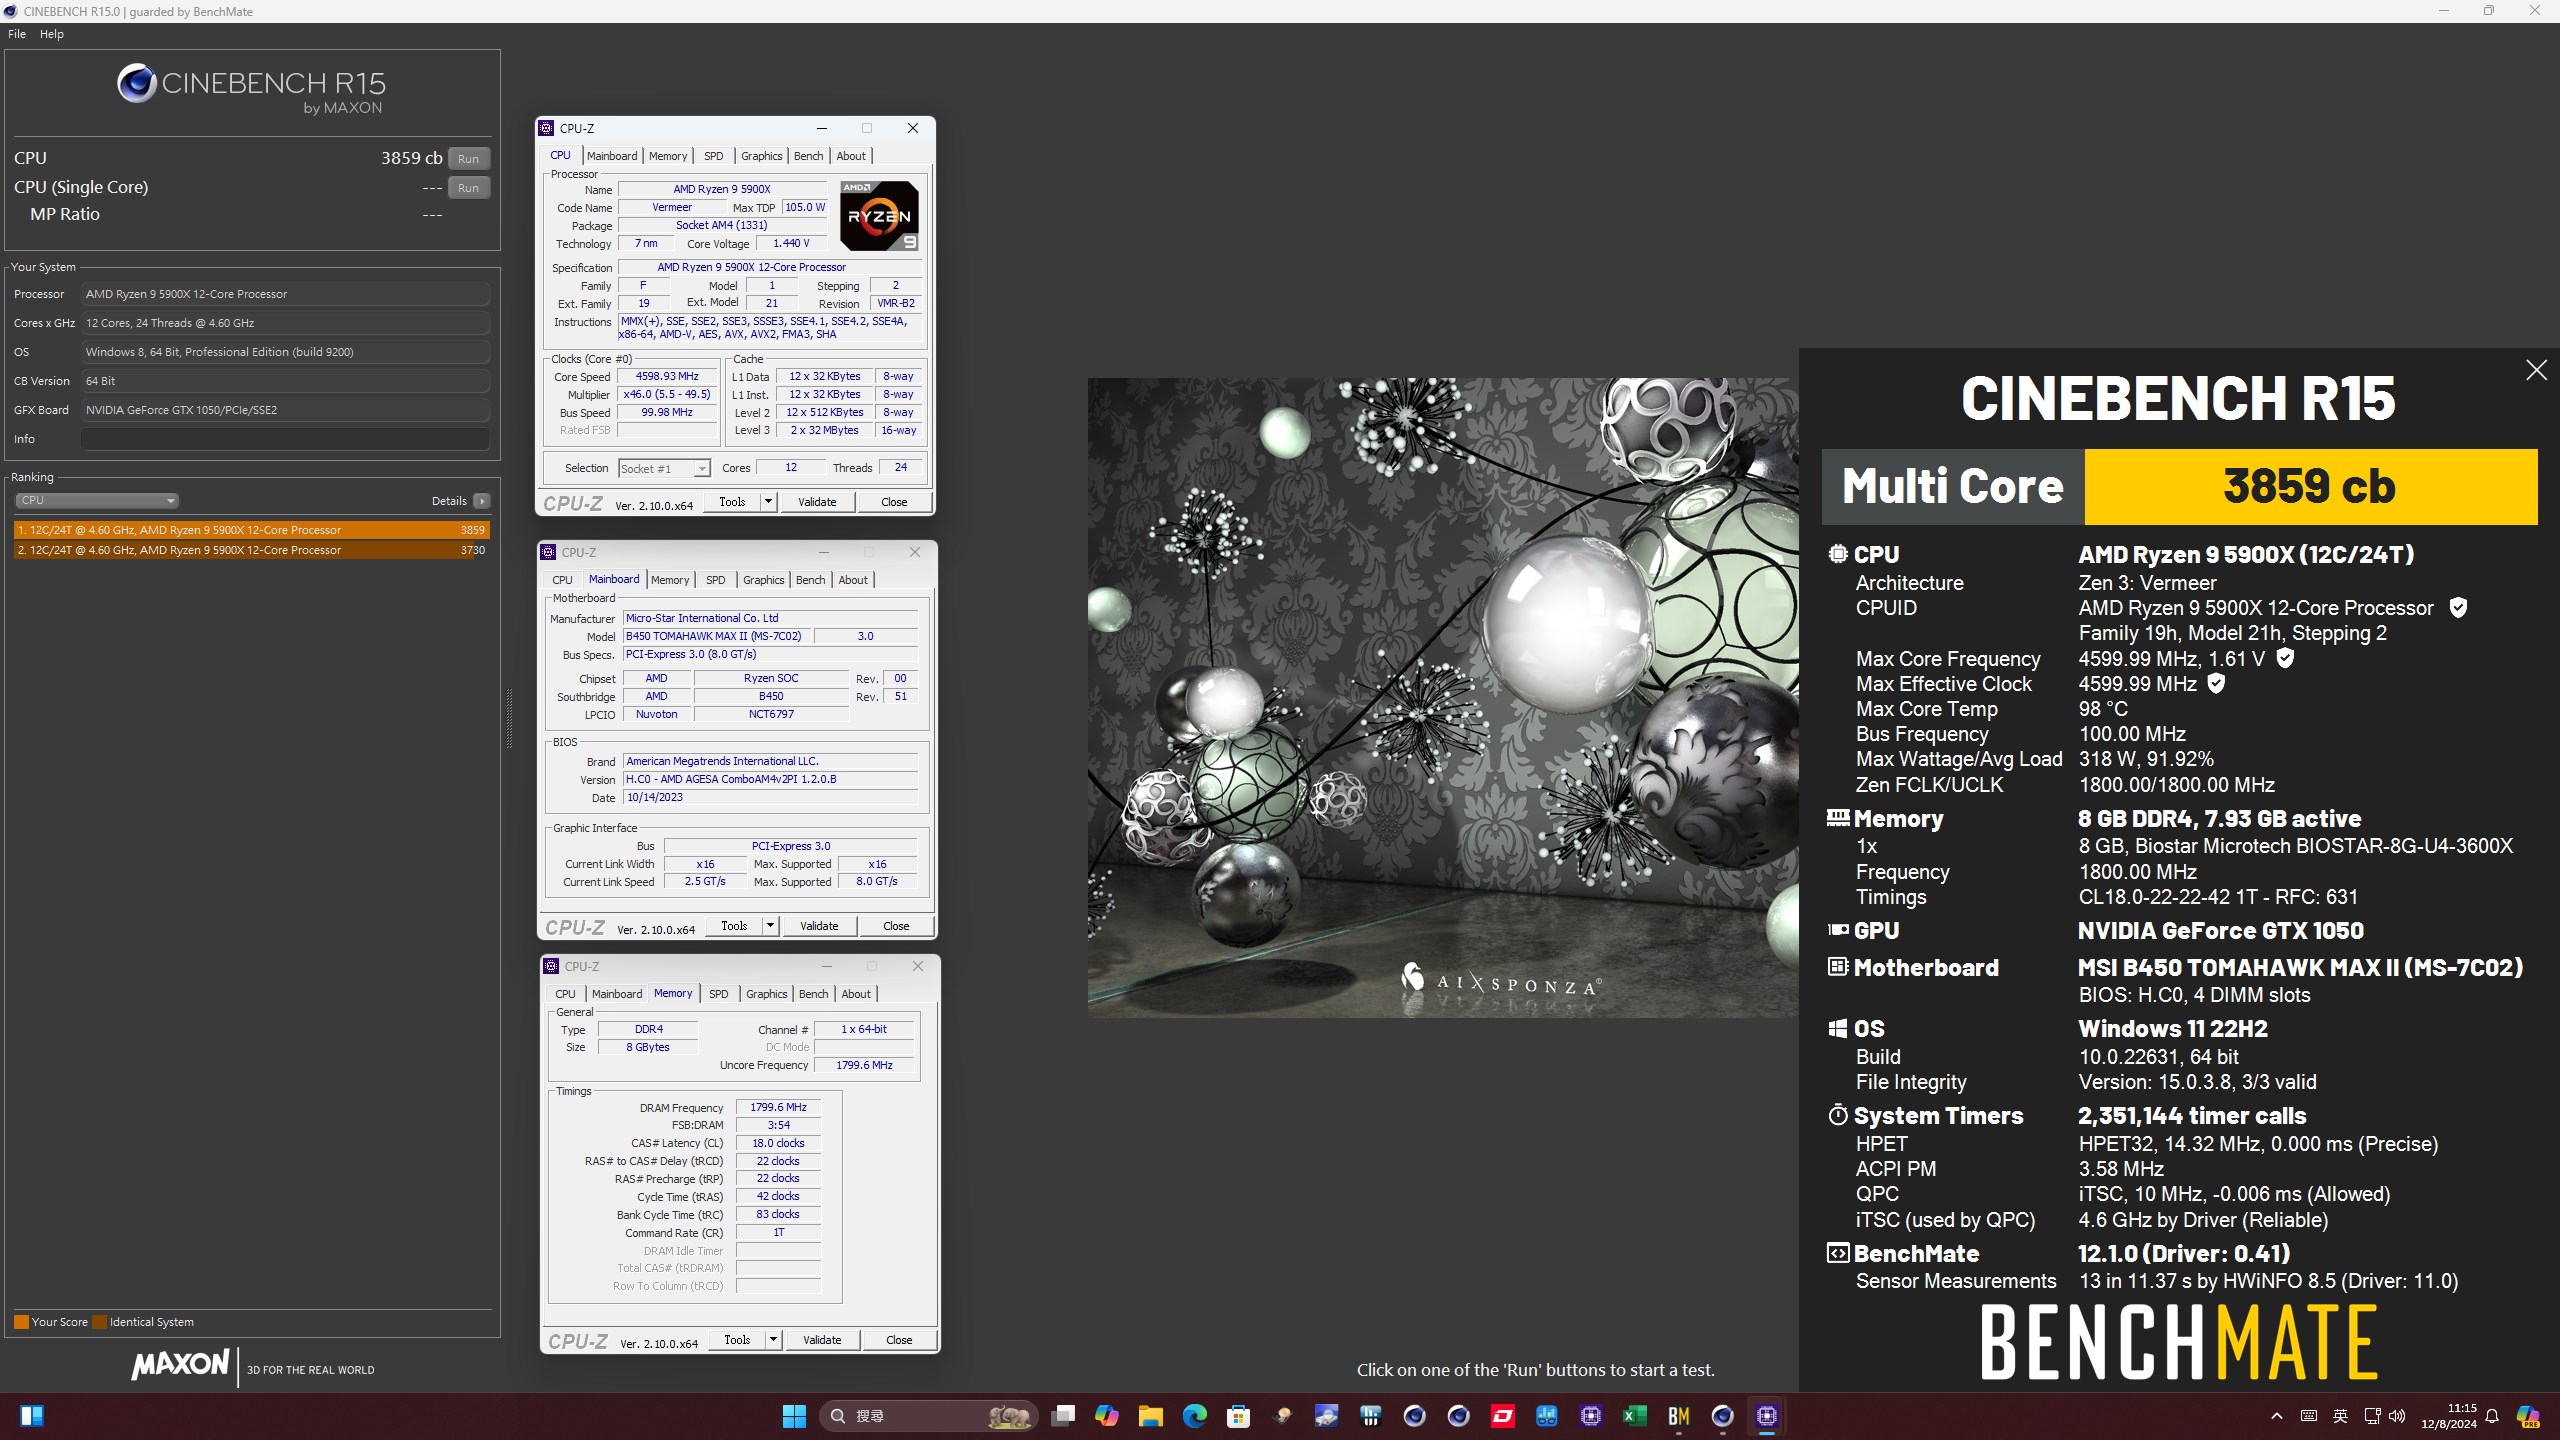Run the CPU (Single Core) test
Viewport: 2560px width, 1440px height.
[468, 188]
